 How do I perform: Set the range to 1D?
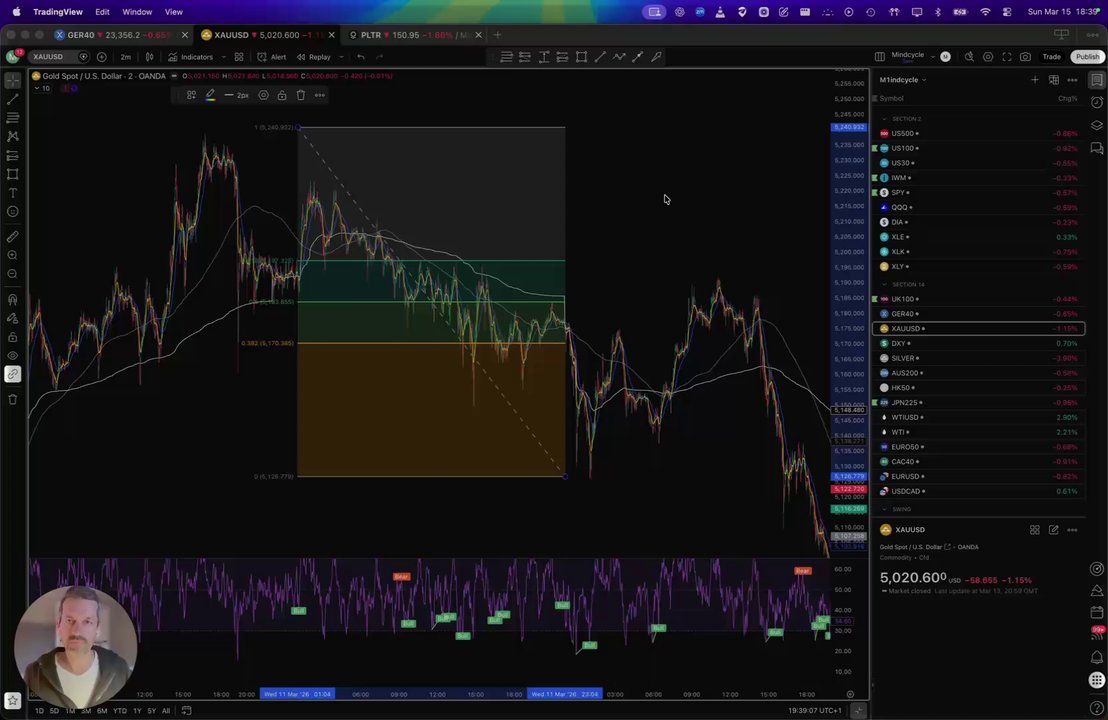click(x=40, y=710)
